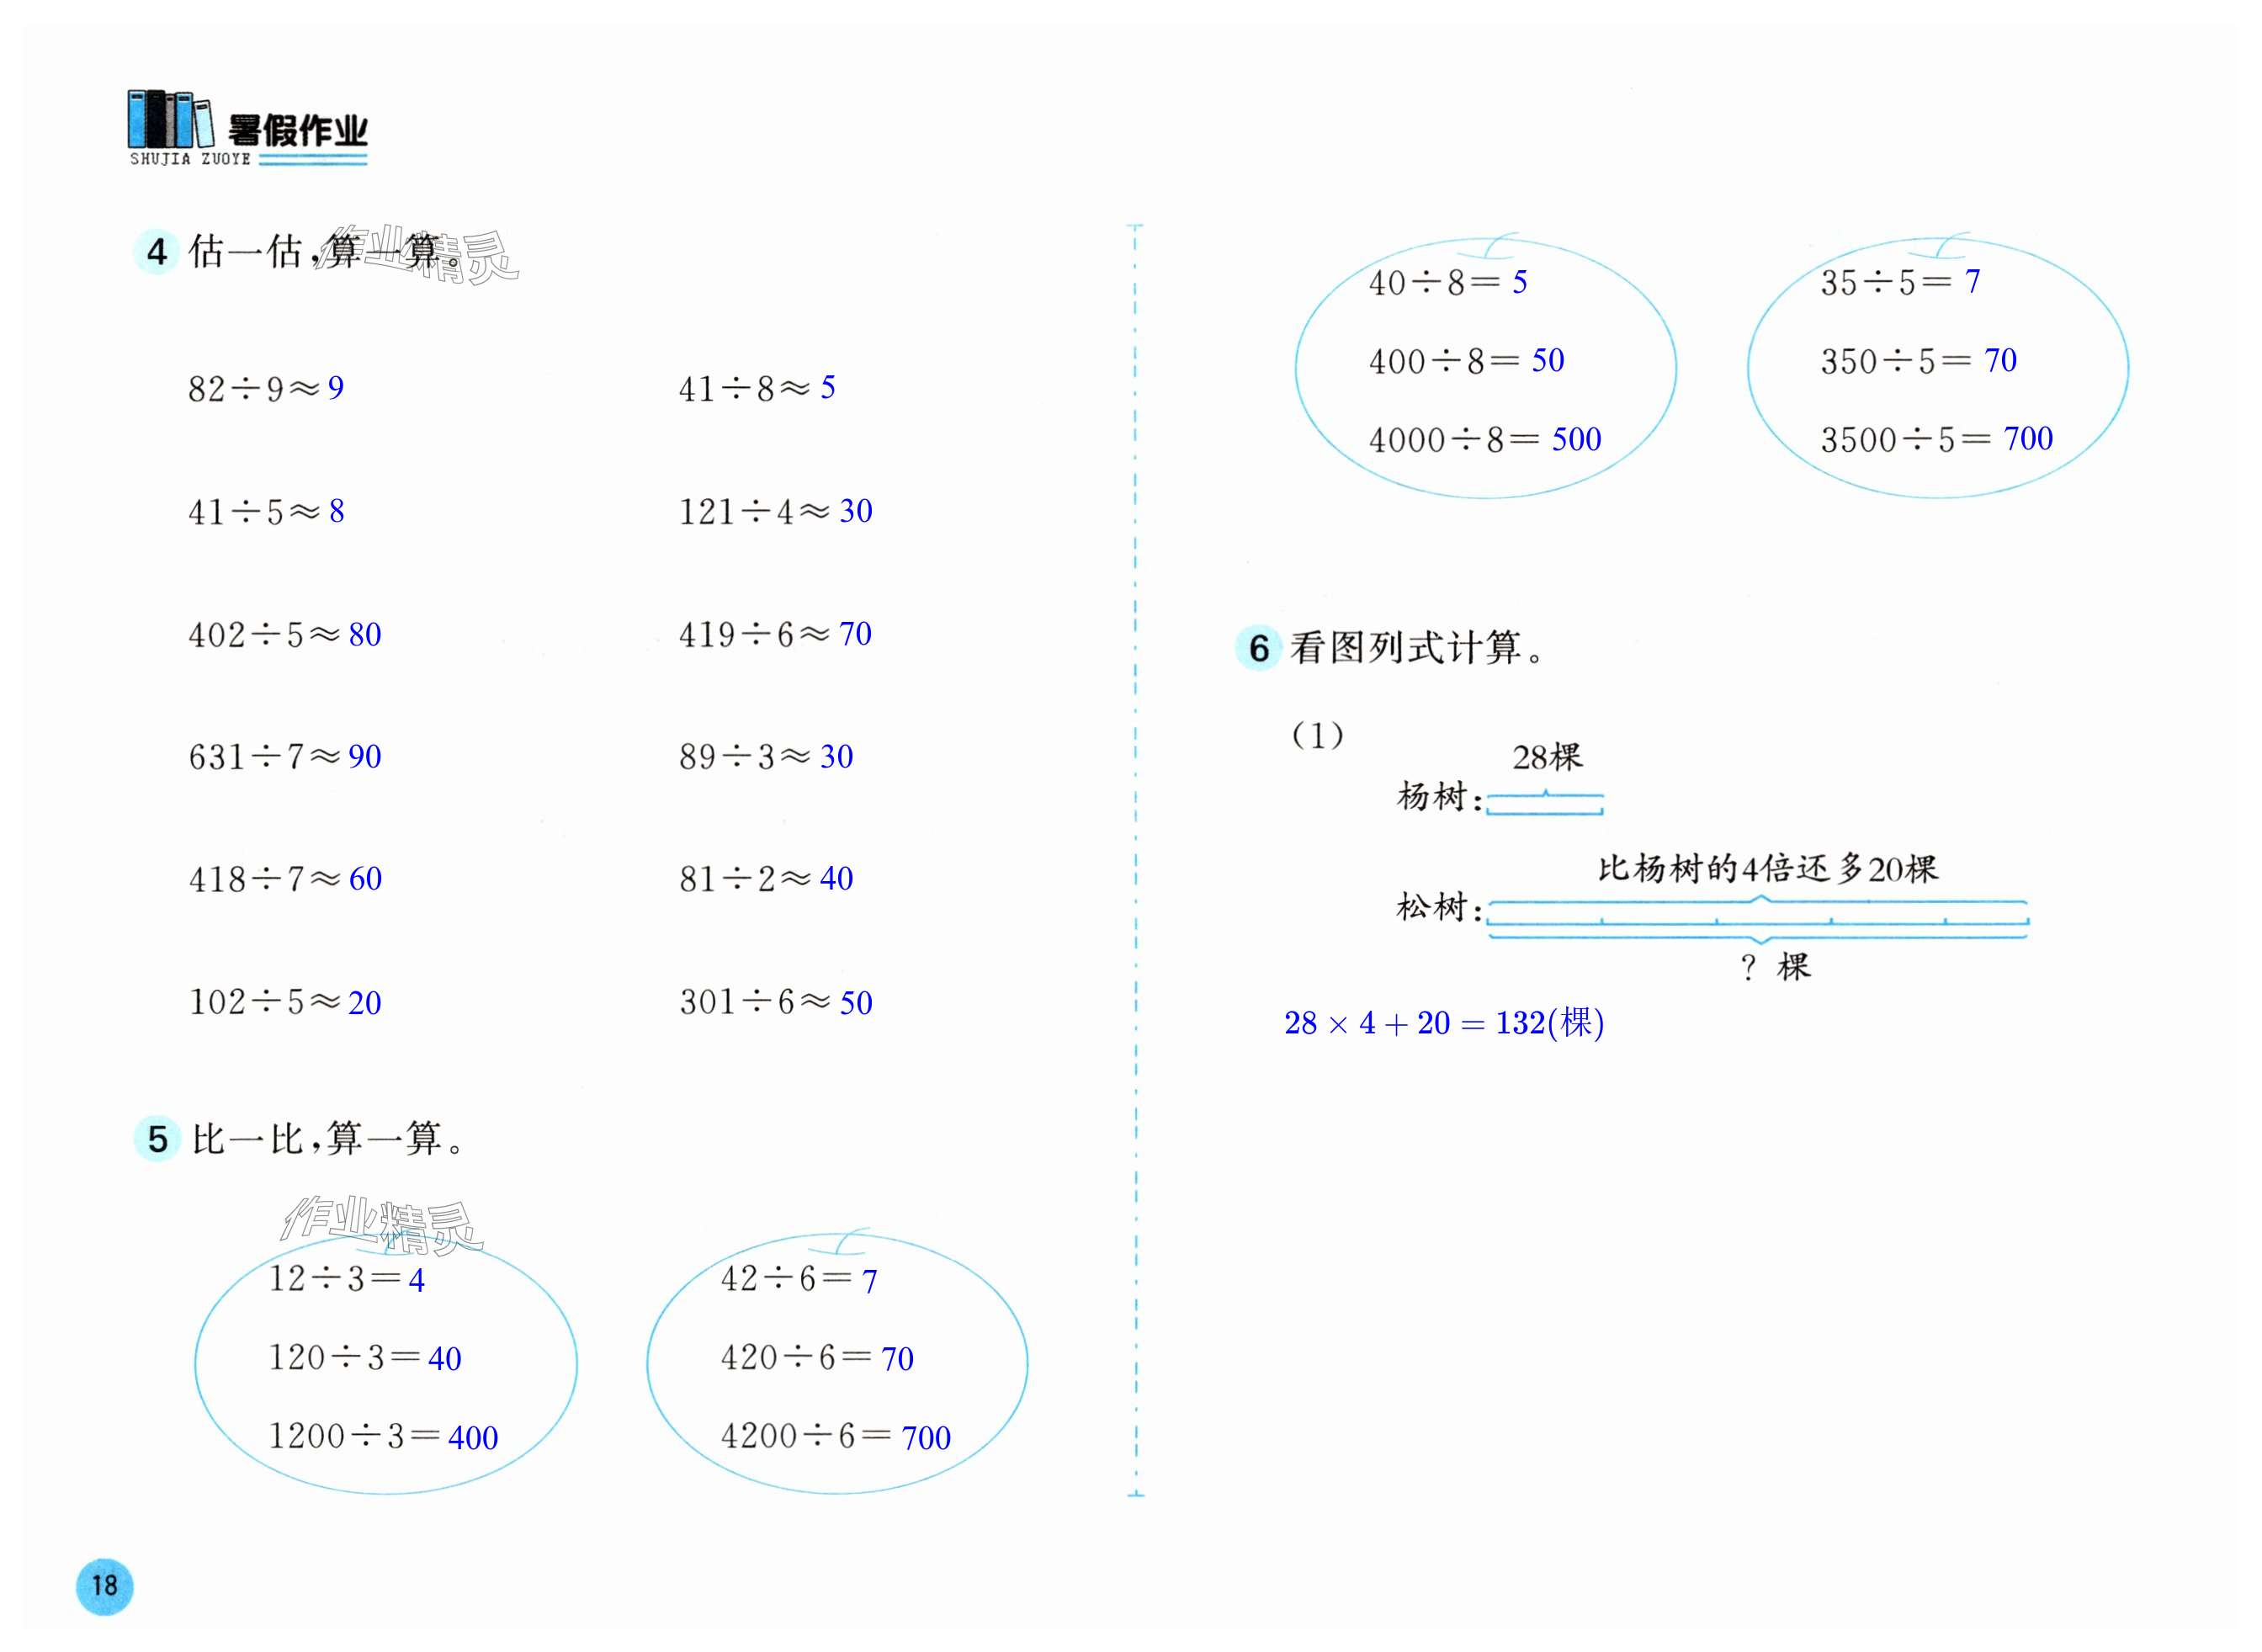Click the 署假作业 header title

point(298,130)
